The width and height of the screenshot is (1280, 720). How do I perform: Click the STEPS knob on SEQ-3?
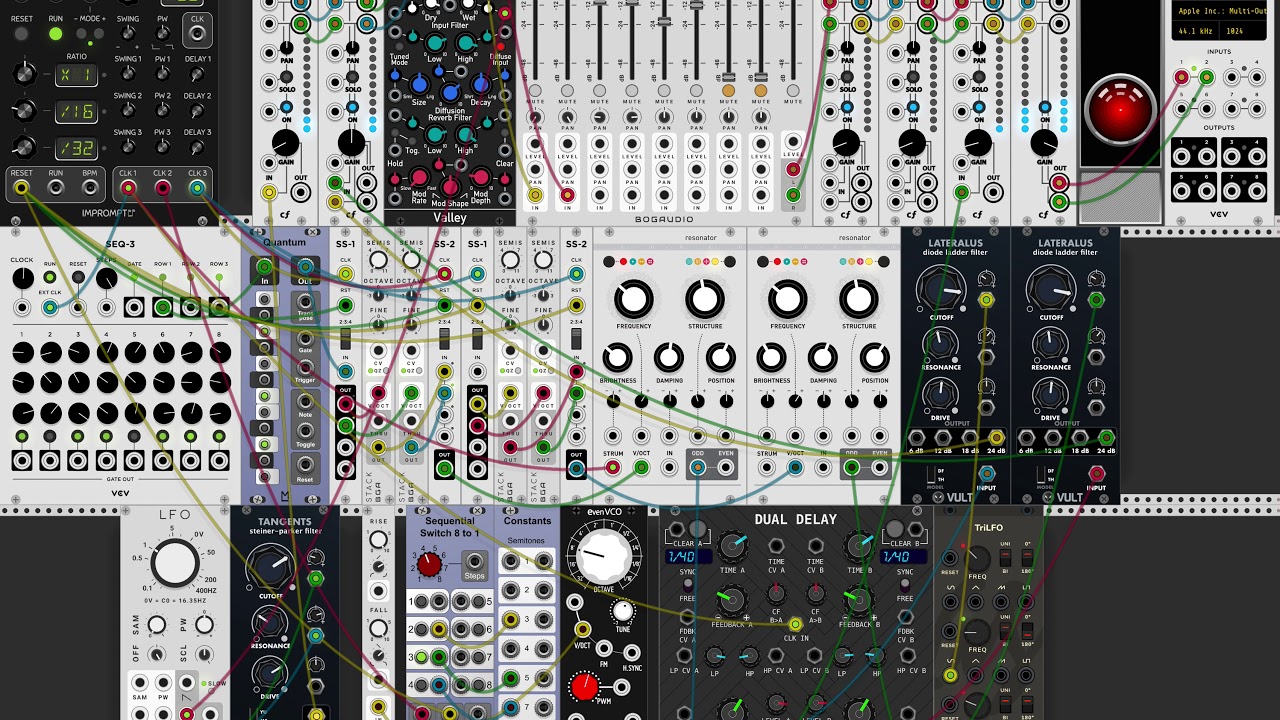[x=106, y=279]
